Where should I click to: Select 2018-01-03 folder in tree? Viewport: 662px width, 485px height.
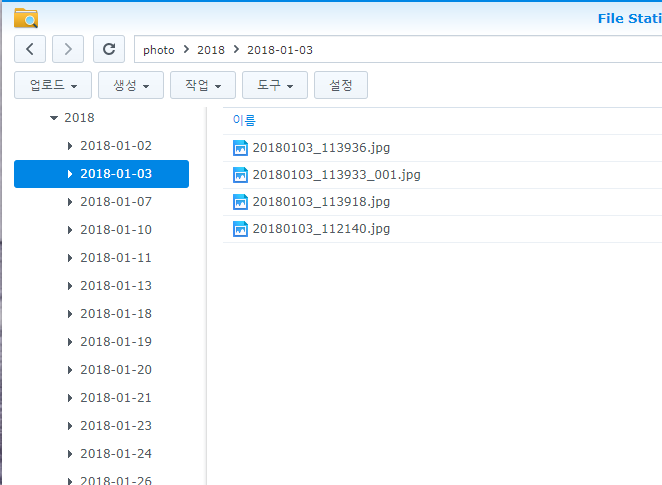coord(101,174)
